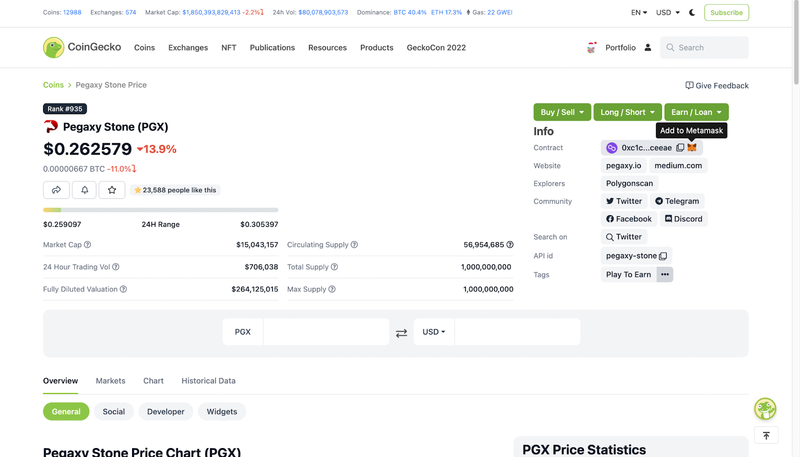800x457 pixels.
Task: Click the PGX amount input field
Action: [x=327, y=332]
